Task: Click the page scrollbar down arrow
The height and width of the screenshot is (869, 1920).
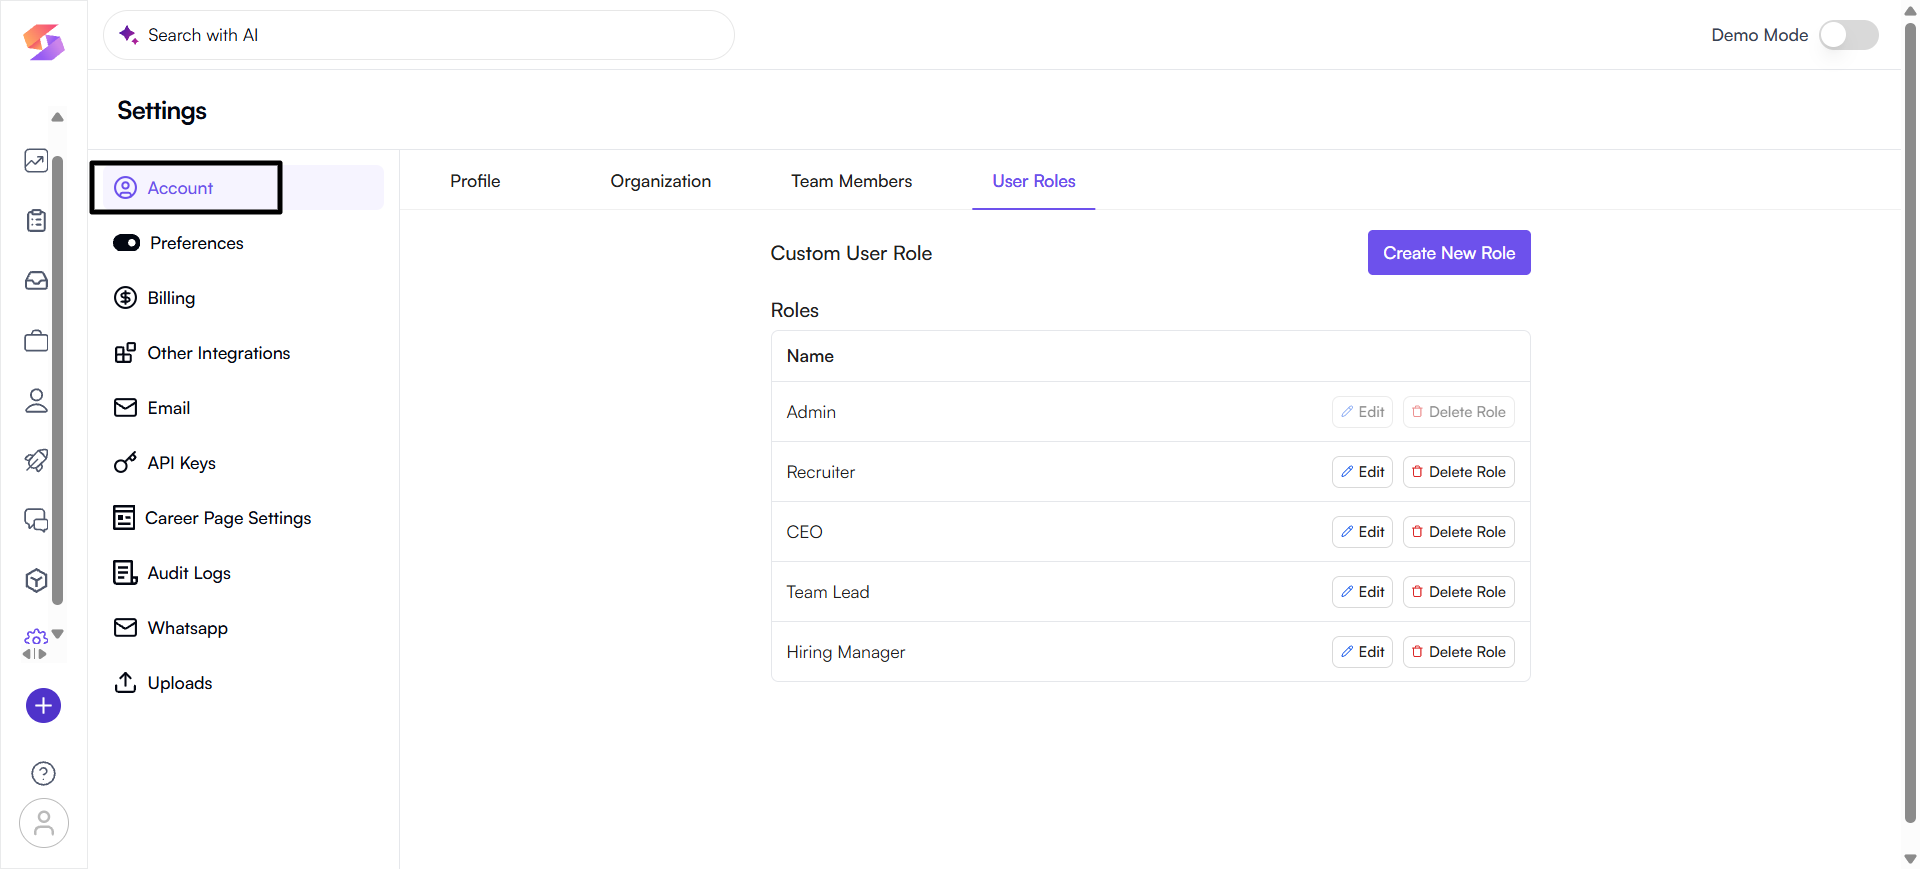Action: (x=1910, y=859)
